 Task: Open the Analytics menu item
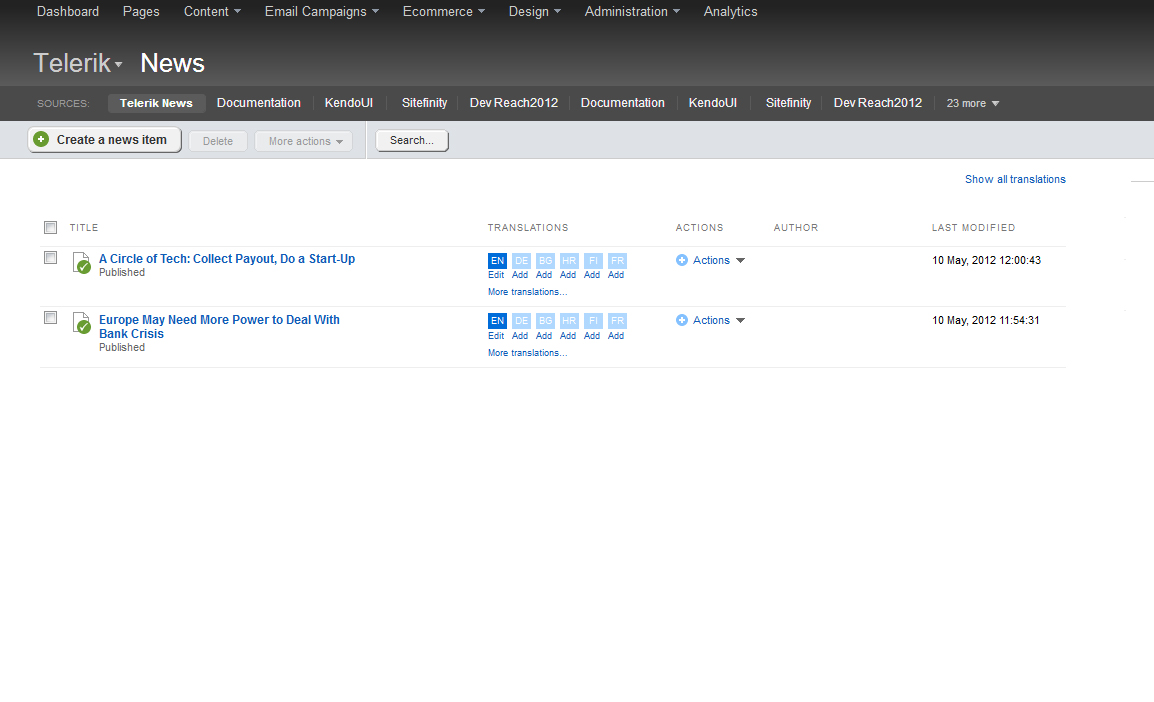[730, 12]
